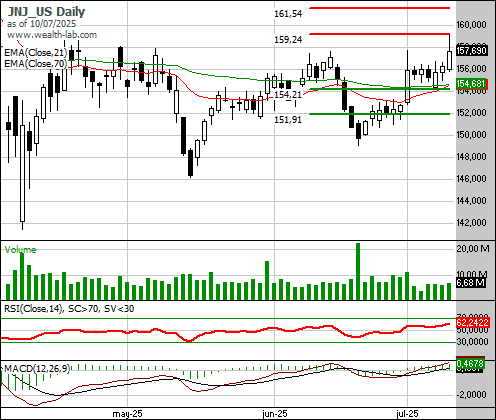
Task: Click the green 0,4678 MACD value tag
Action: coord(470,364)
